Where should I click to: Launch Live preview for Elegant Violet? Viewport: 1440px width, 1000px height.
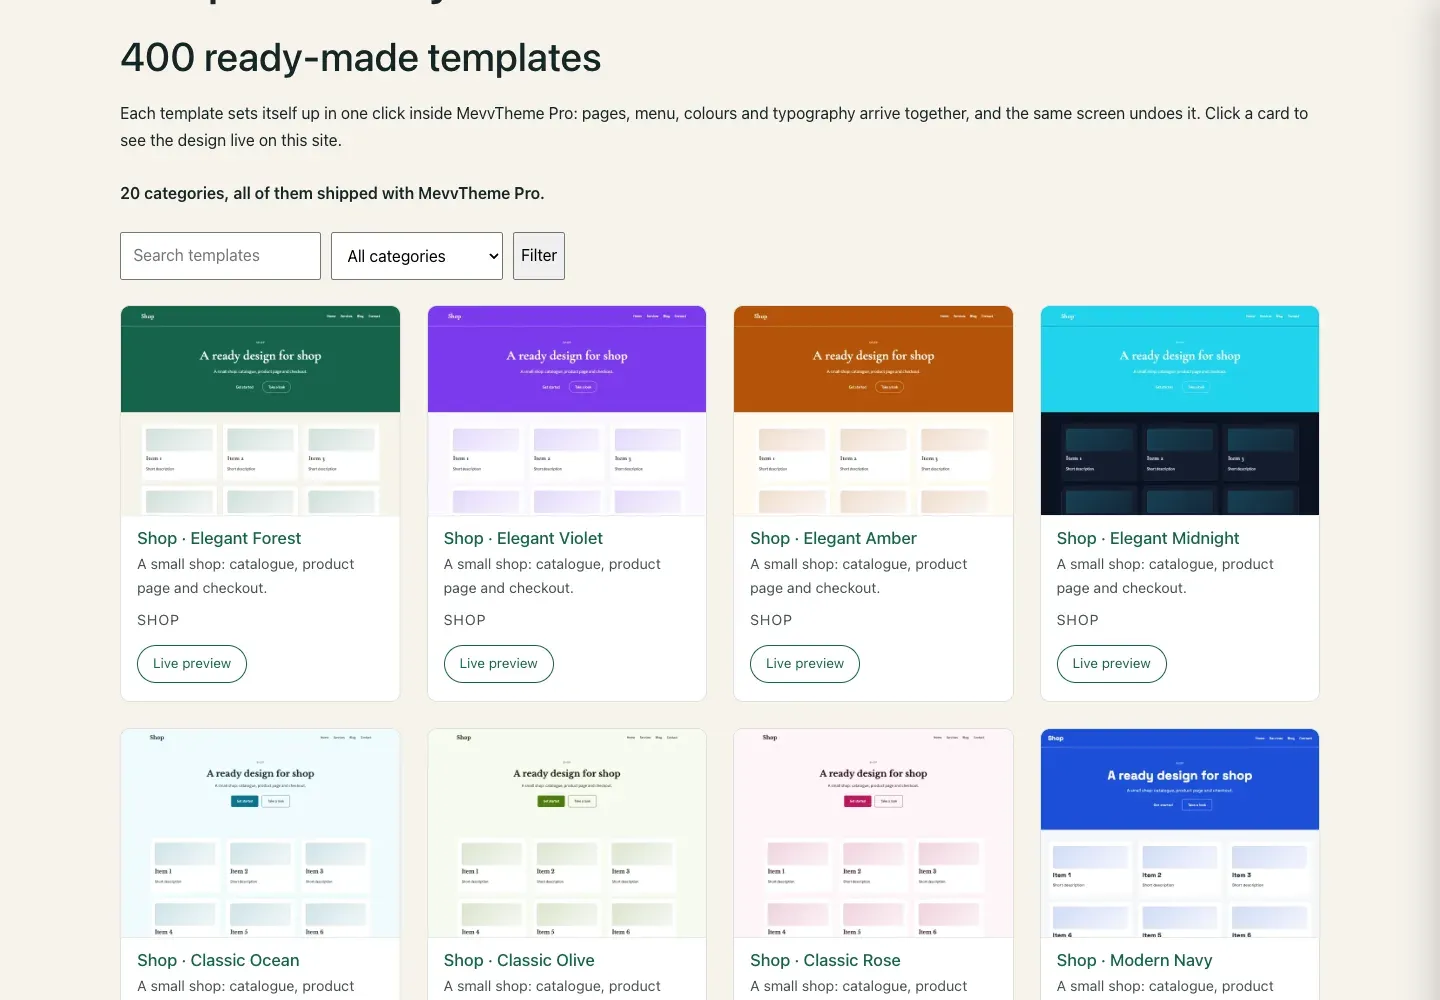click(498, 664)
